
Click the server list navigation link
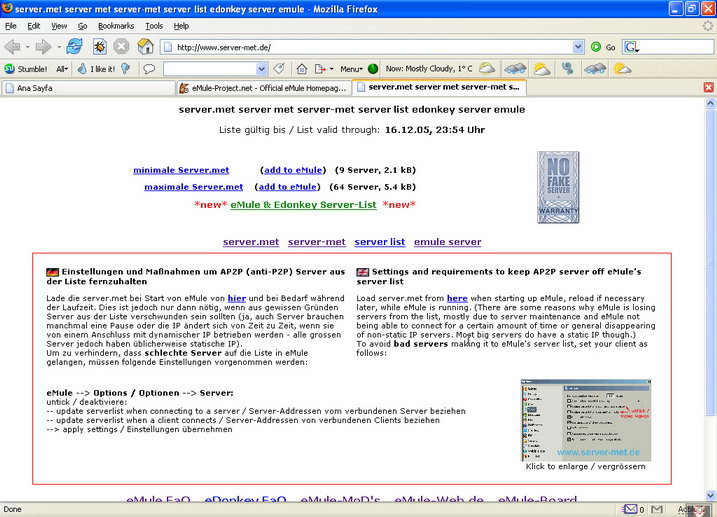(380, 242)
